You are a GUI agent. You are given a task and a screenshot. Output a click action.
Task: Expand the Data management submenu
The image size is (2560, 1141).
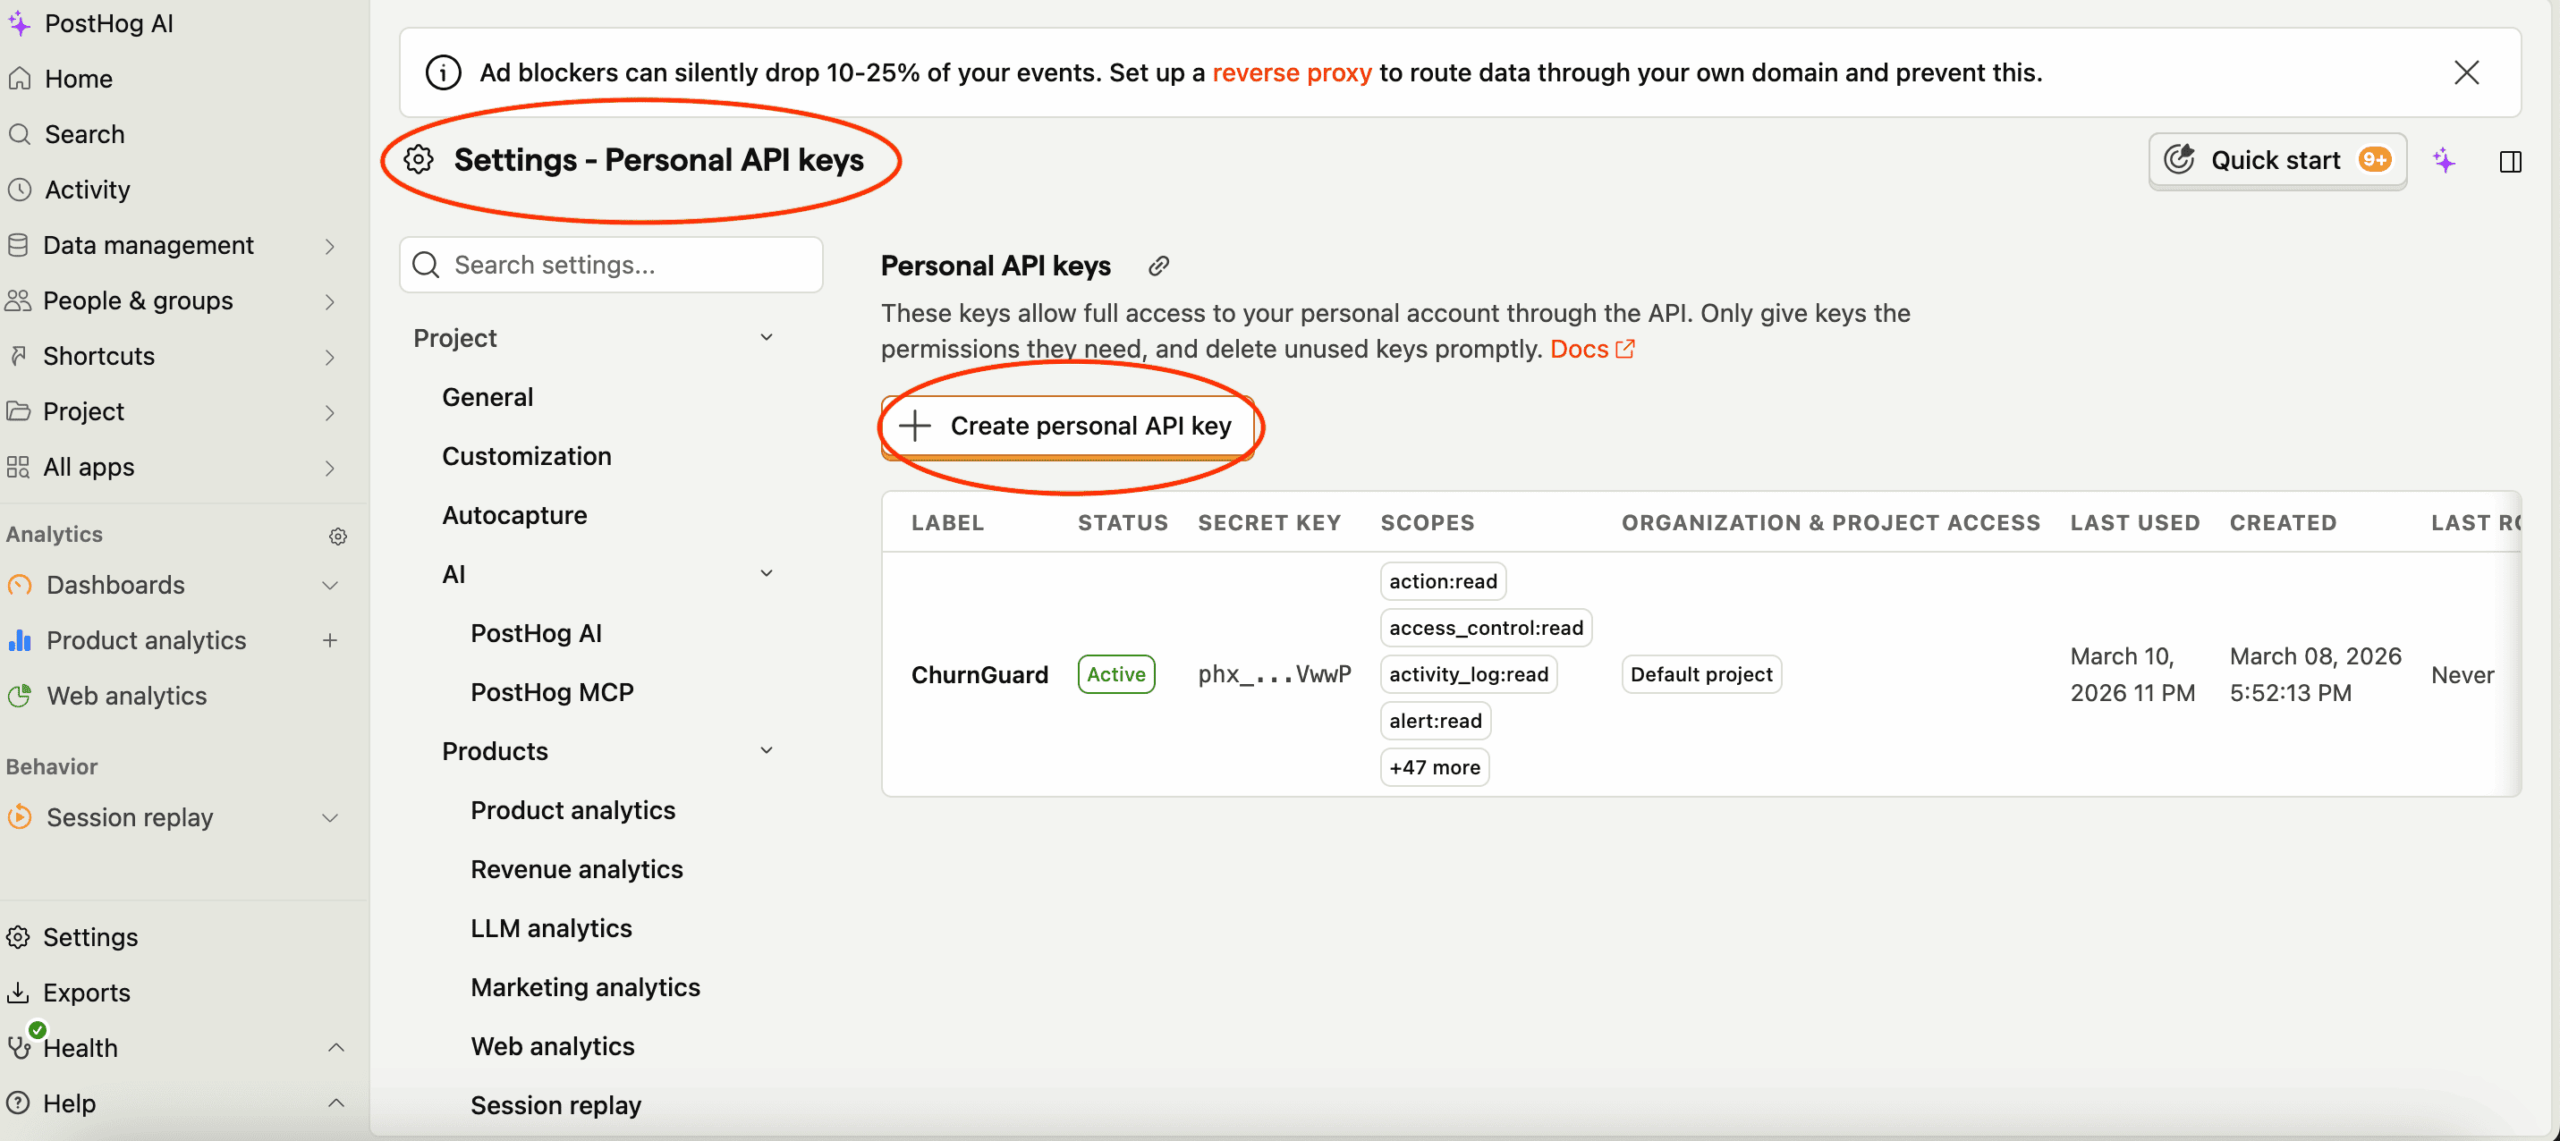pyautogui.click(x=329, y=246)
